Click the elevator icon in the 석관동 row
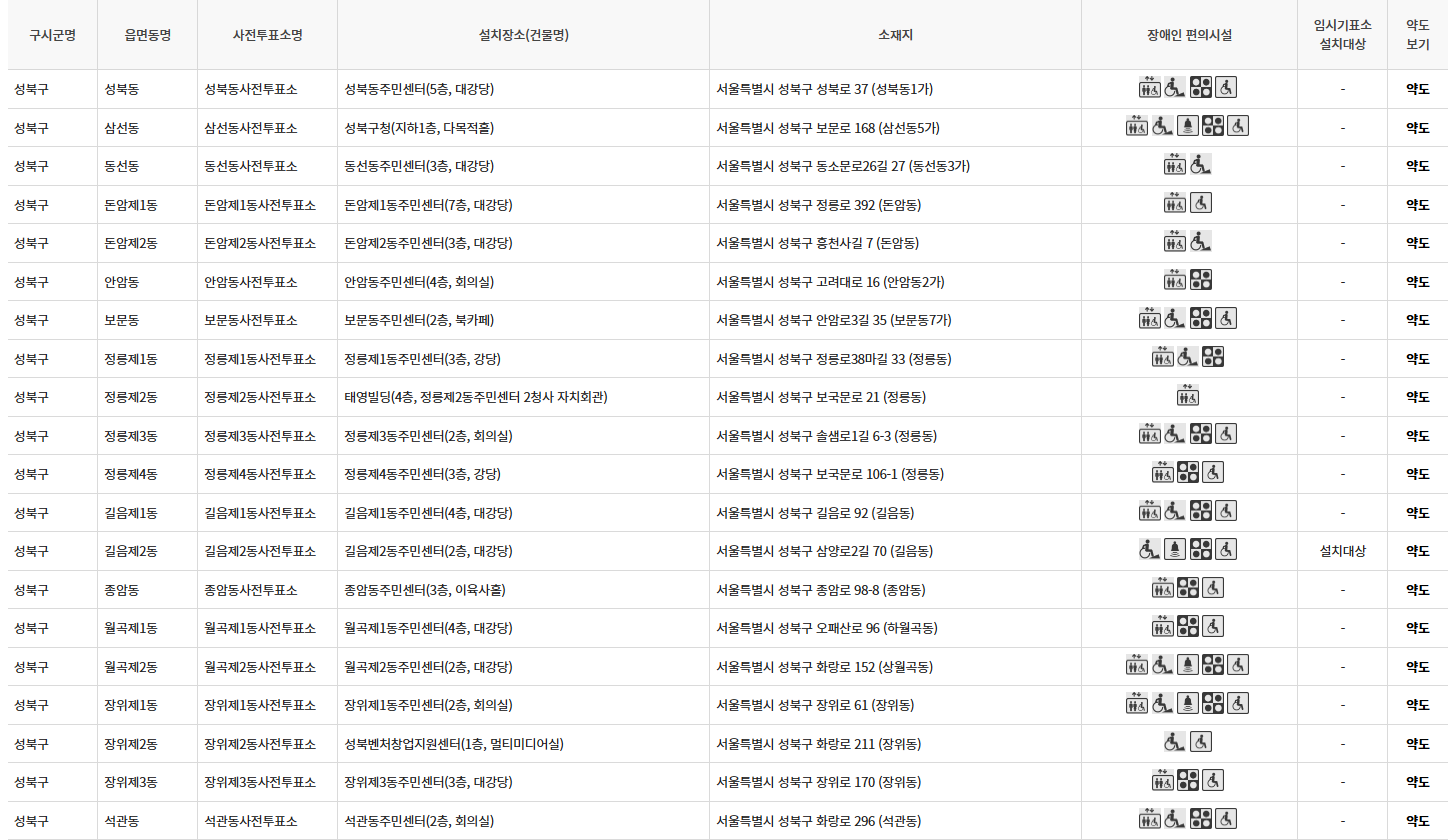Screen dimensions: 1448x840 [1148, 819]
